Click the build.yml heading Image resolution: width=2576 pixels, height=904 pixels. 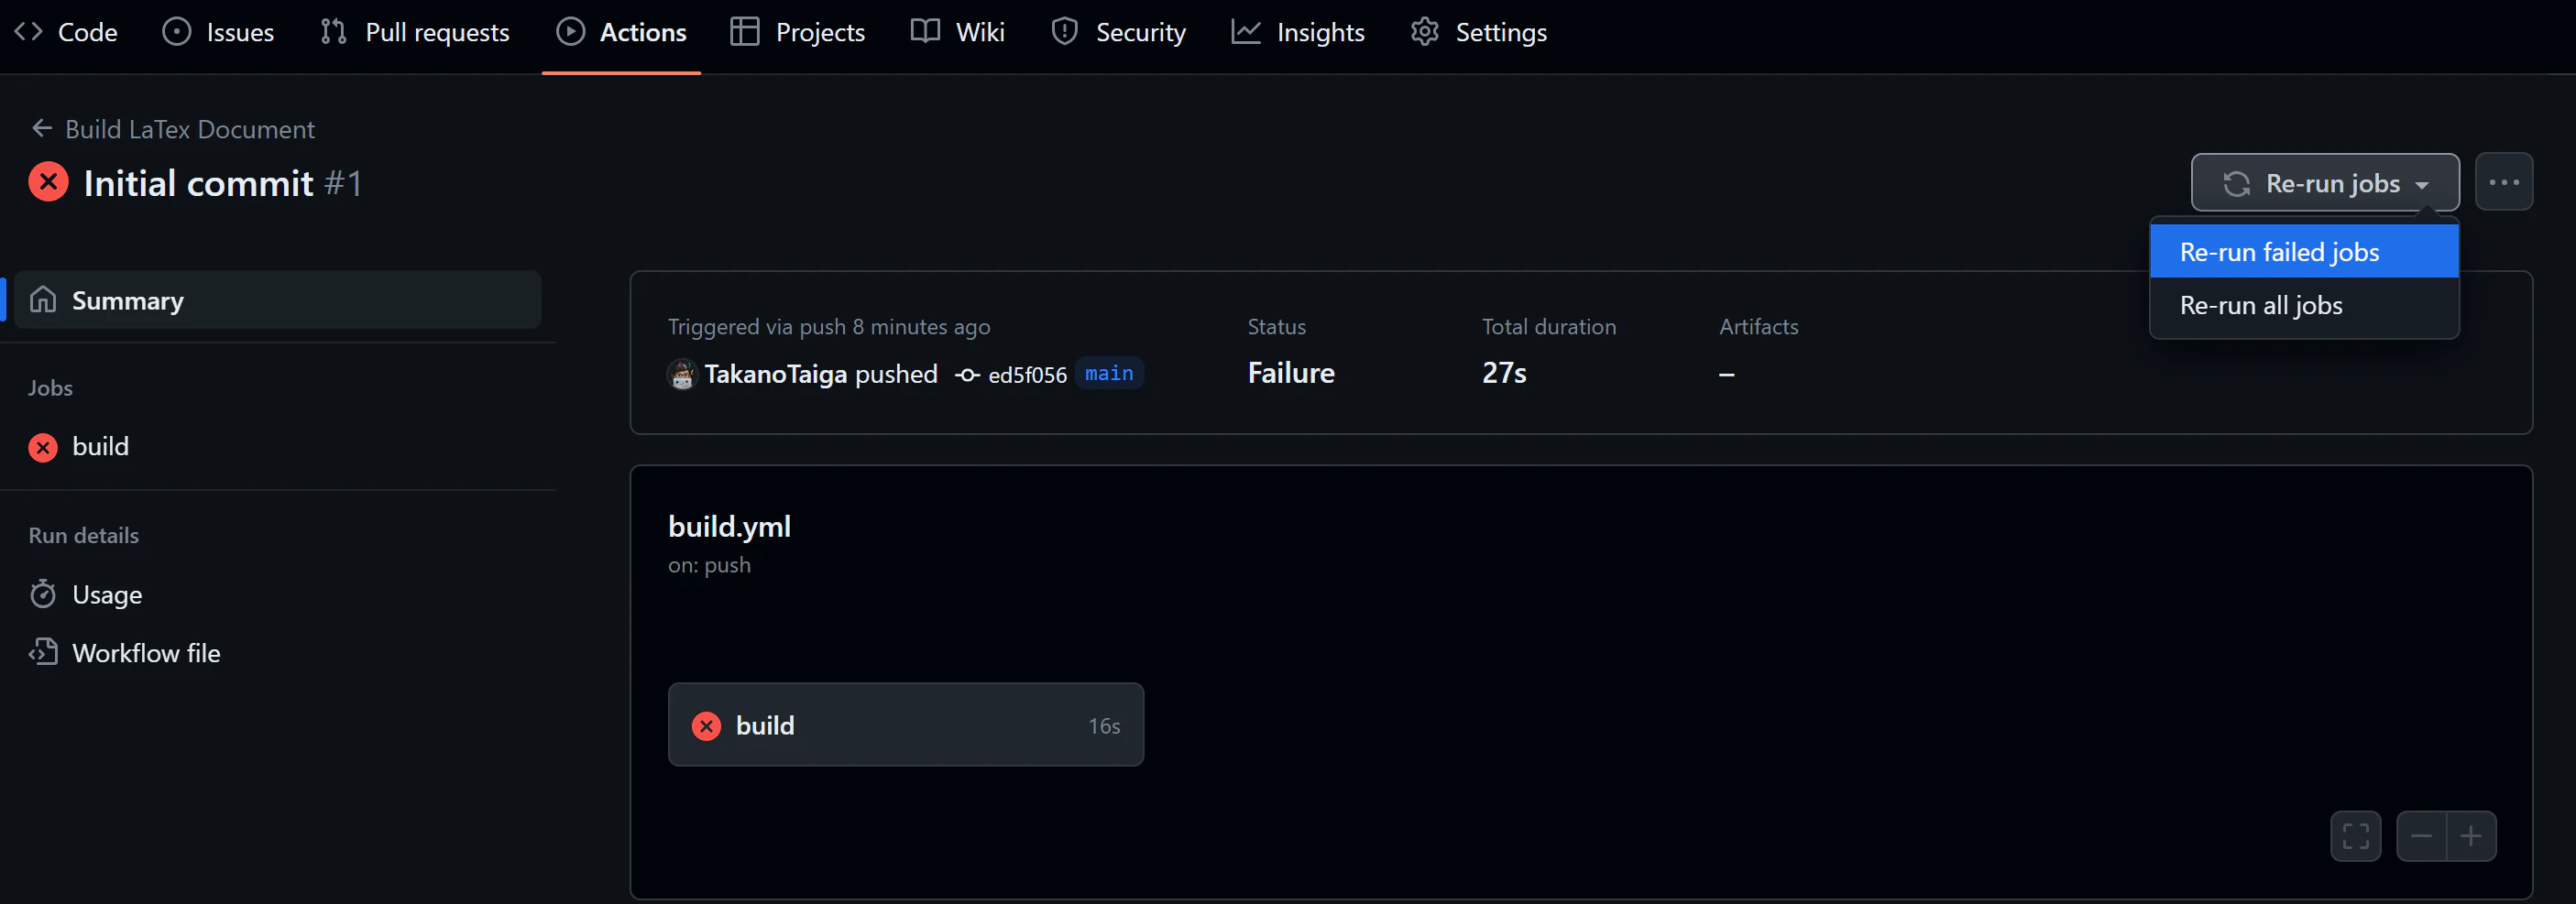[729, 526]
